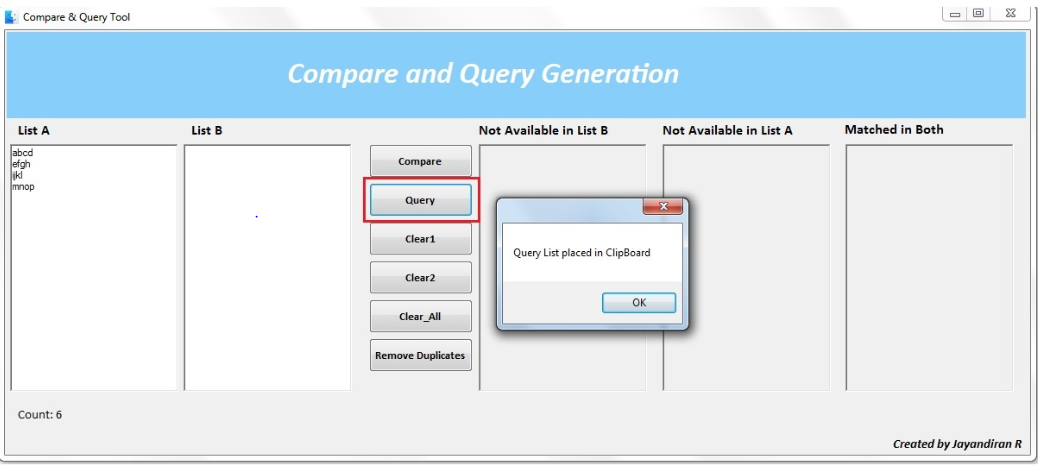Image resolution: width=1038 pixels, height=466 pixels.
Task: Click inside the List B text box
Action: coord(267,267)
